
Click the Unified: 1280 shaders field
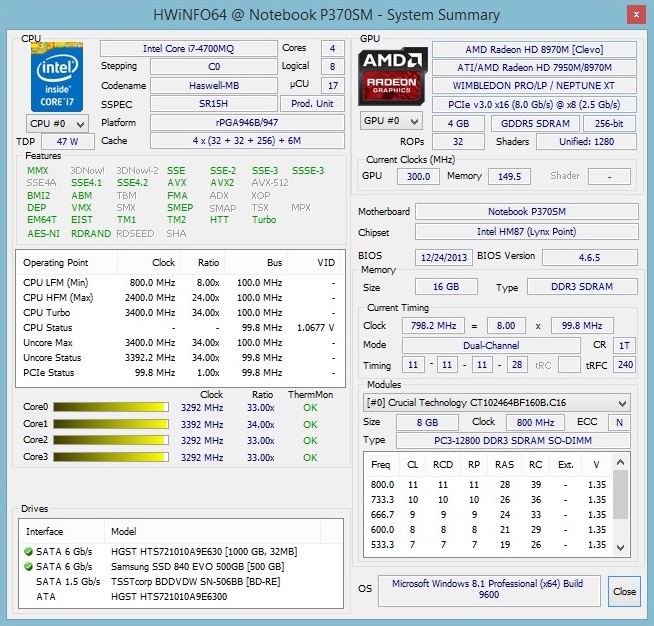586,142
